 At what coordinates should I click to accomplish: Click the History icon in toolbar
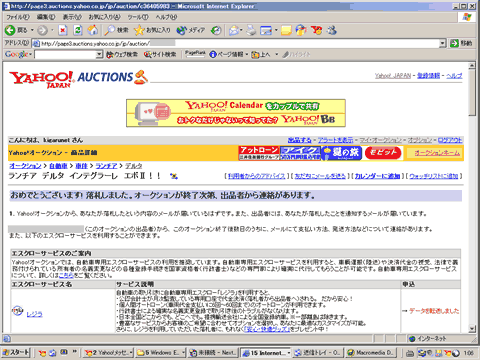point(216,30)
